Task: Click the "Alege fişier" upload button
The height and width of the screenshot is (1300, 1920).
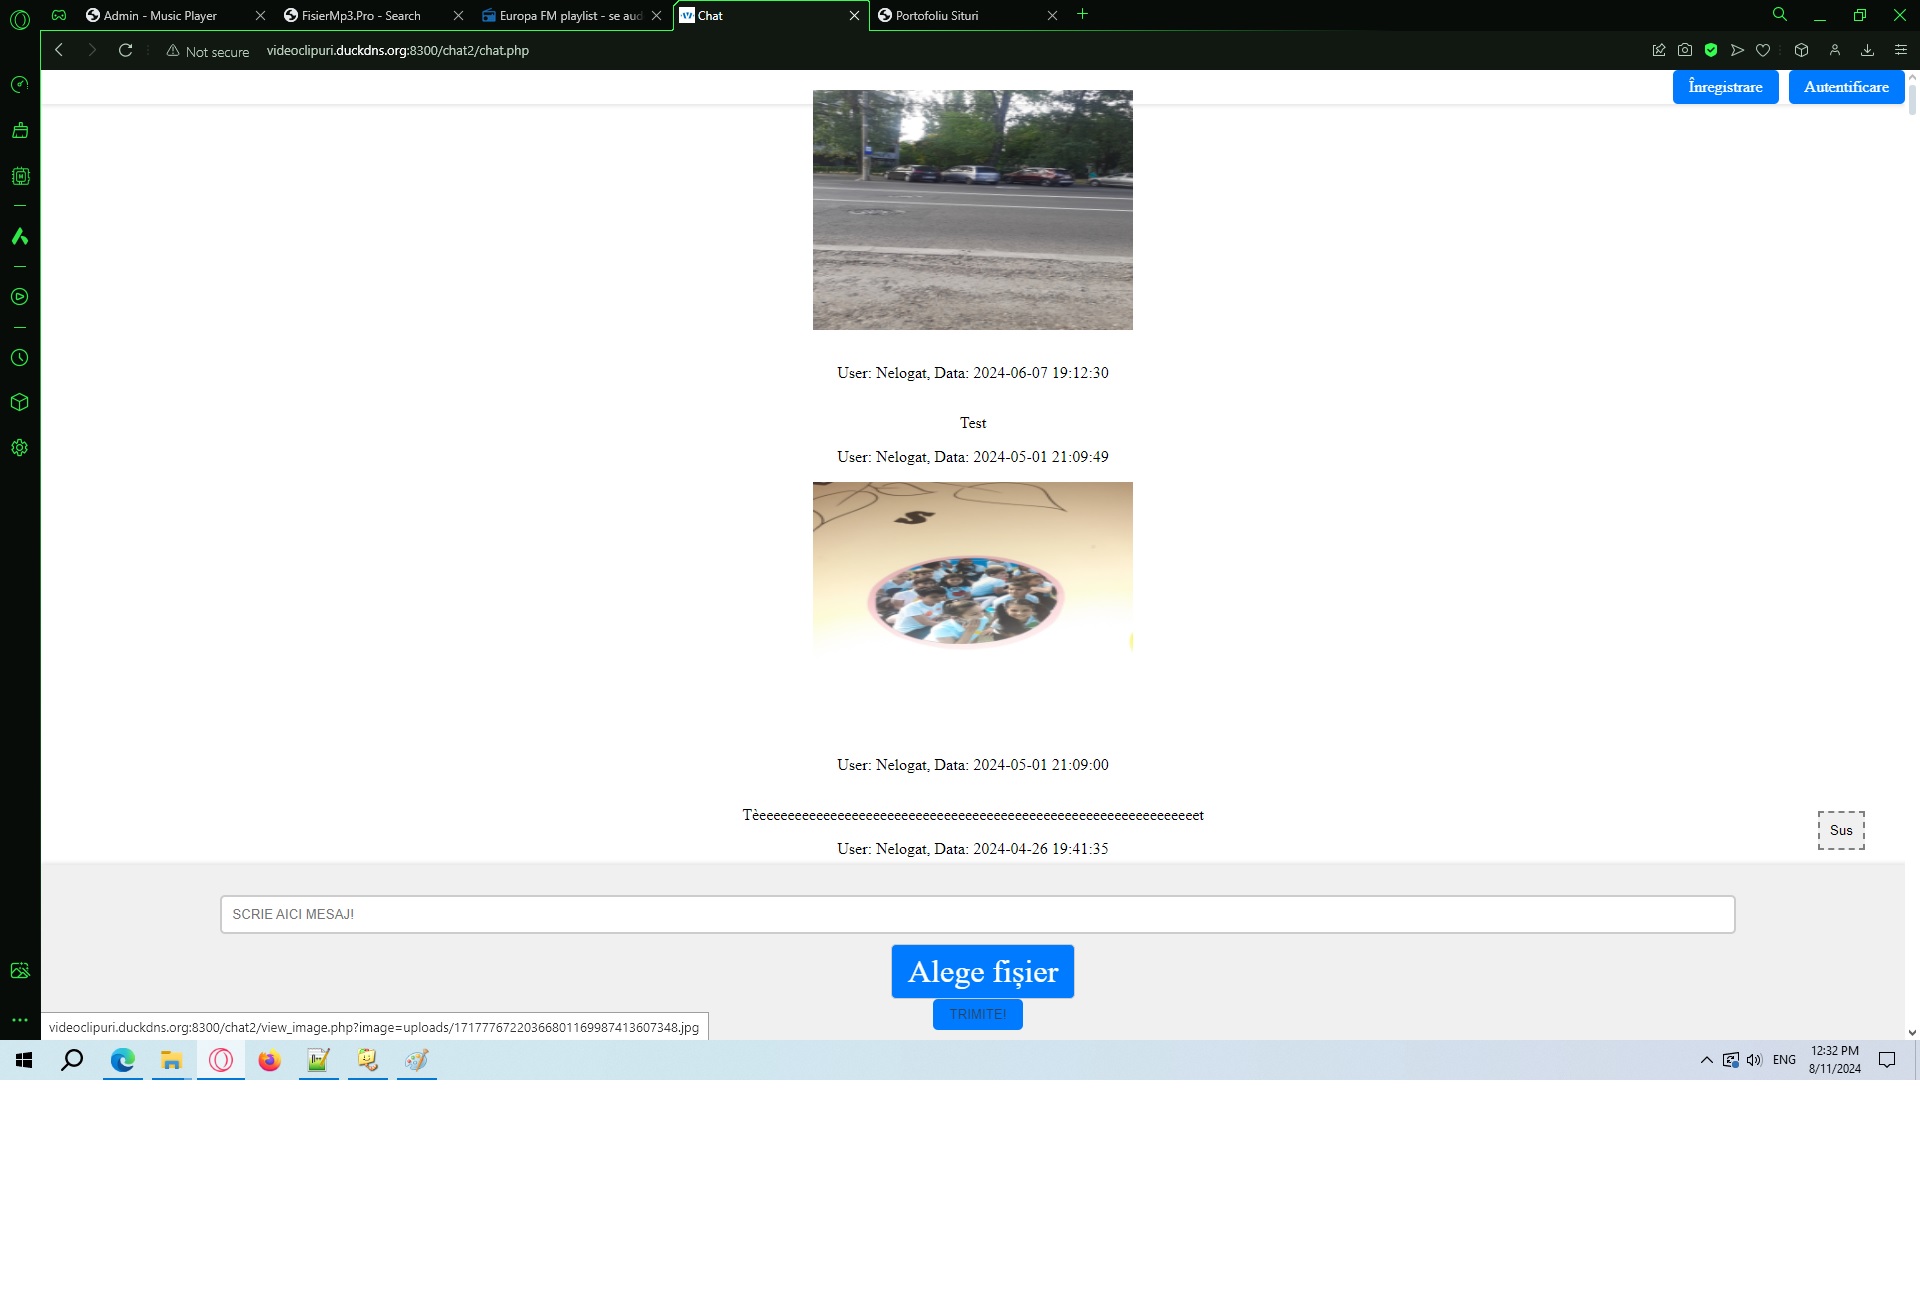Action: click(982, 971)
